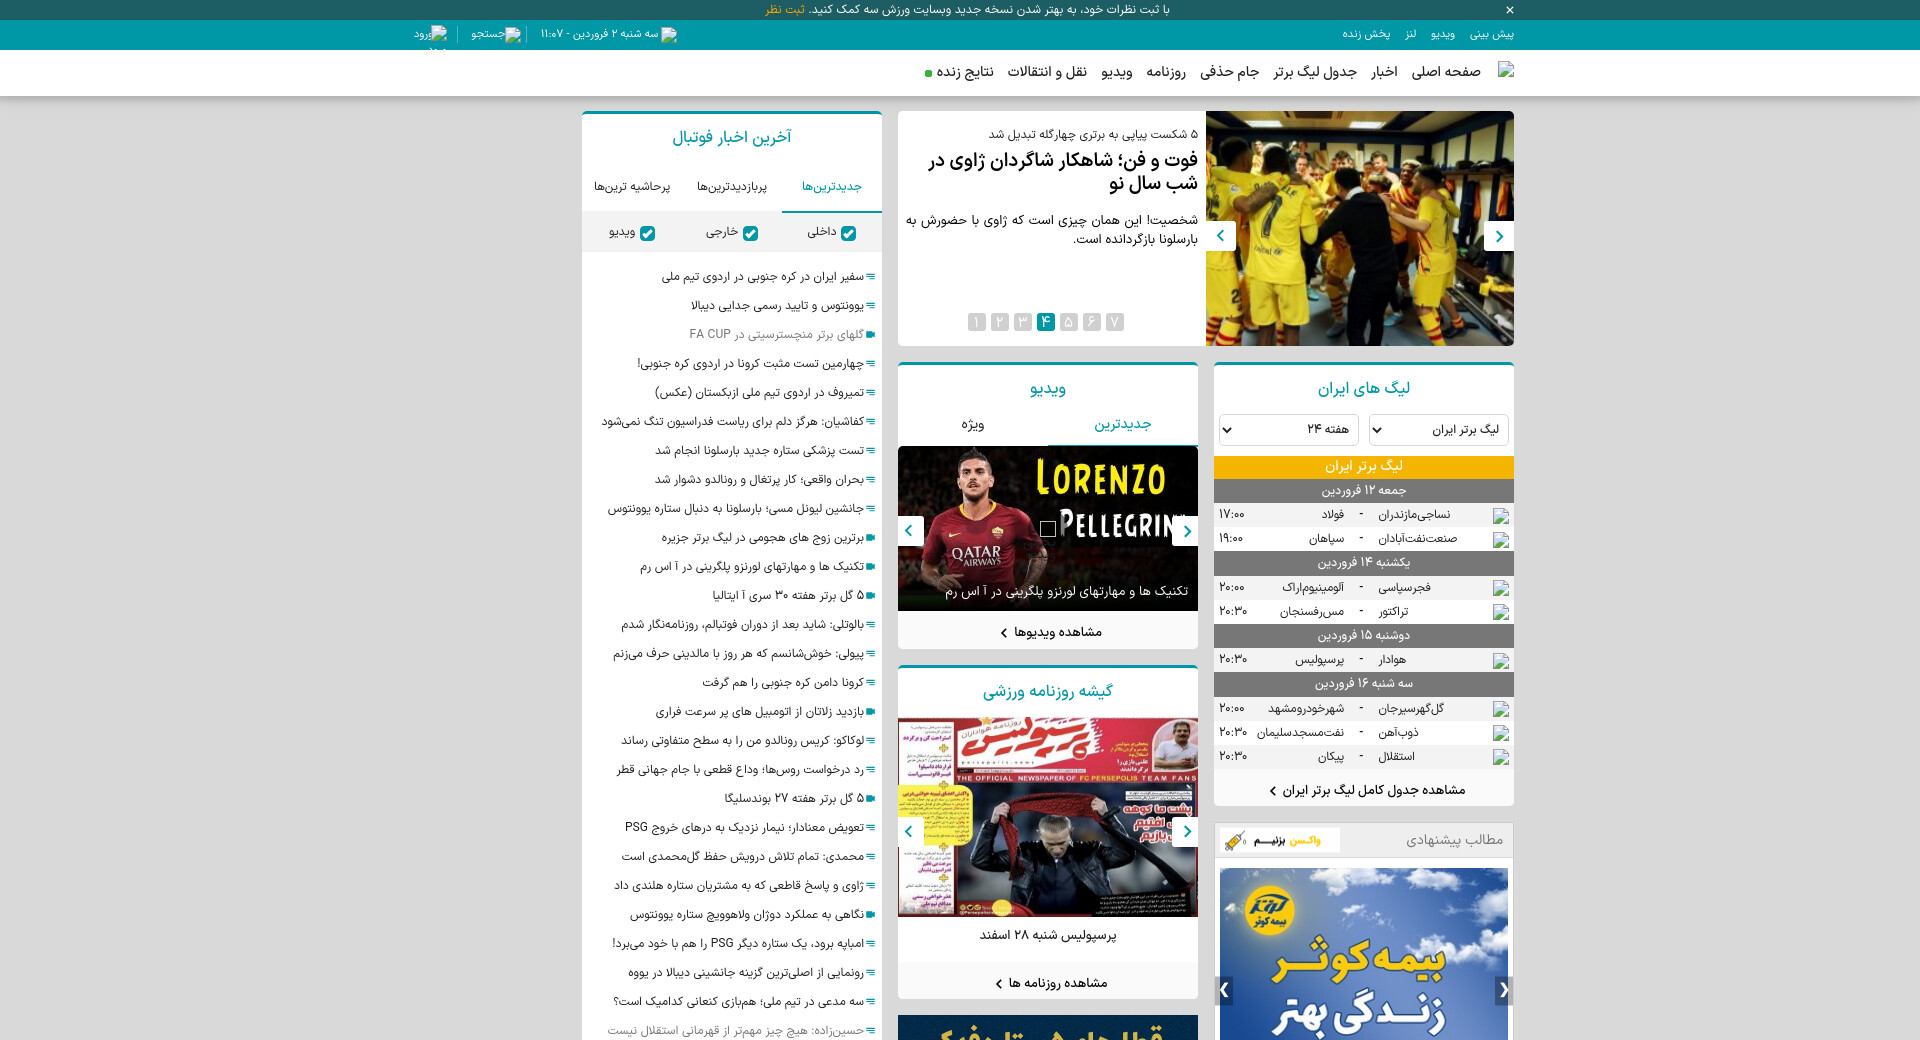Image resolution: width=1920 pixels, height=1040 pixels.
Task: Open پخش زنده link in top bar
Action: click(1366, 34)
